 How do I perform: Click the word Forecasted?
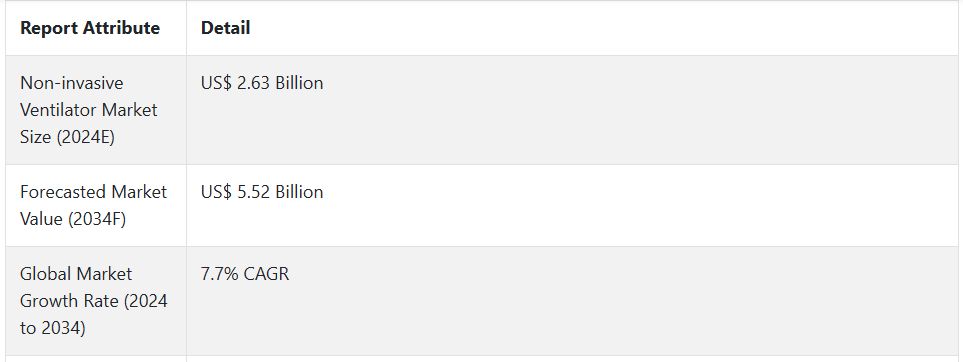[x=57, y=192]
